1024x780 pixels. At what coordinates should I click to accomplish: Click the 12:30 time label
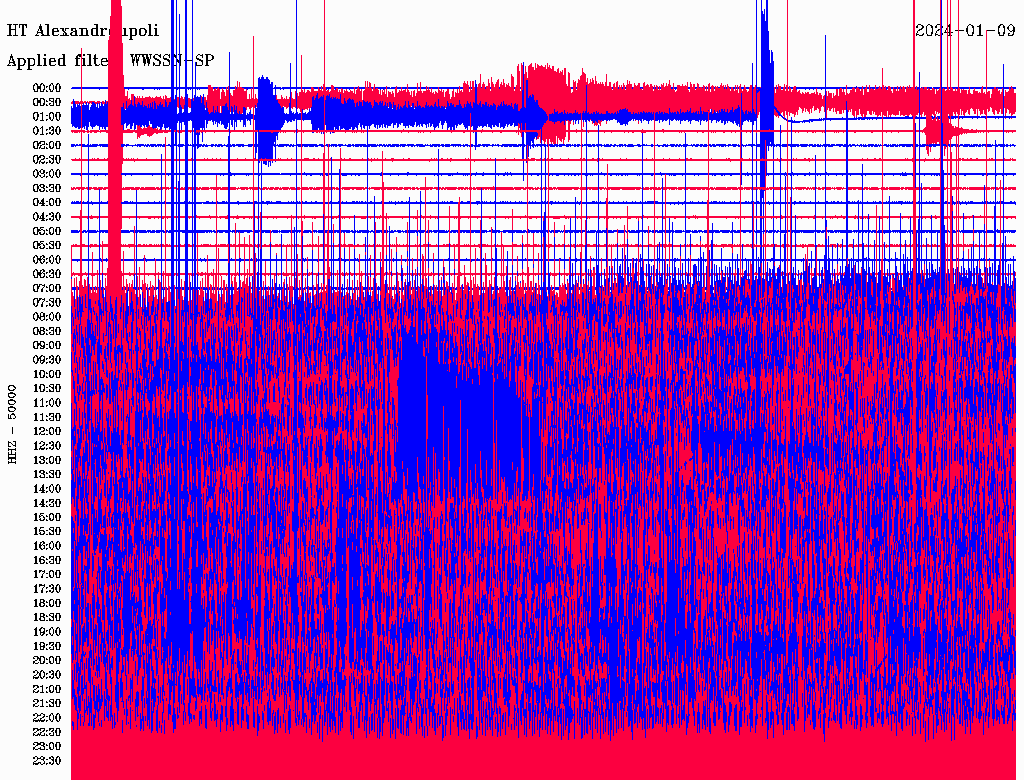pyautogui.click(x=47, y=446)
